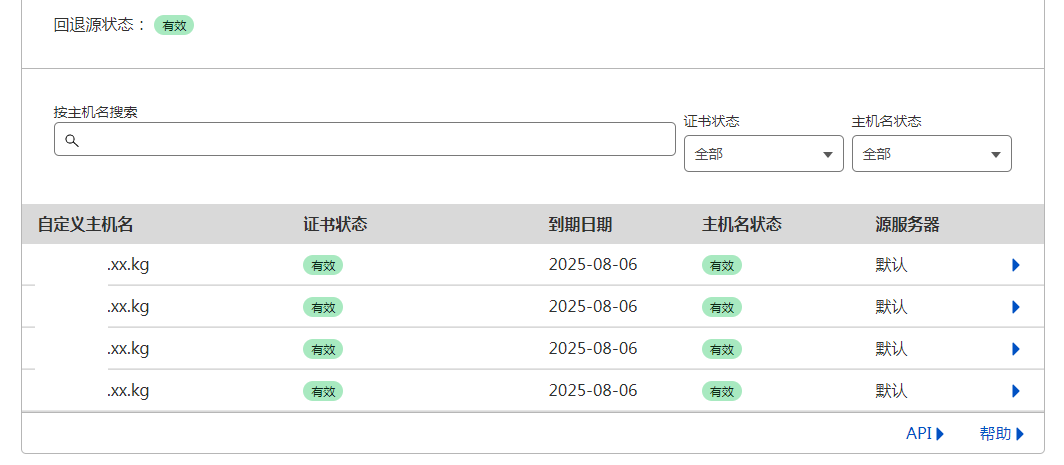Viewport: 1064px width, 465px height.
Task: Click the 证书状态 column header
Action: point(335,225)
